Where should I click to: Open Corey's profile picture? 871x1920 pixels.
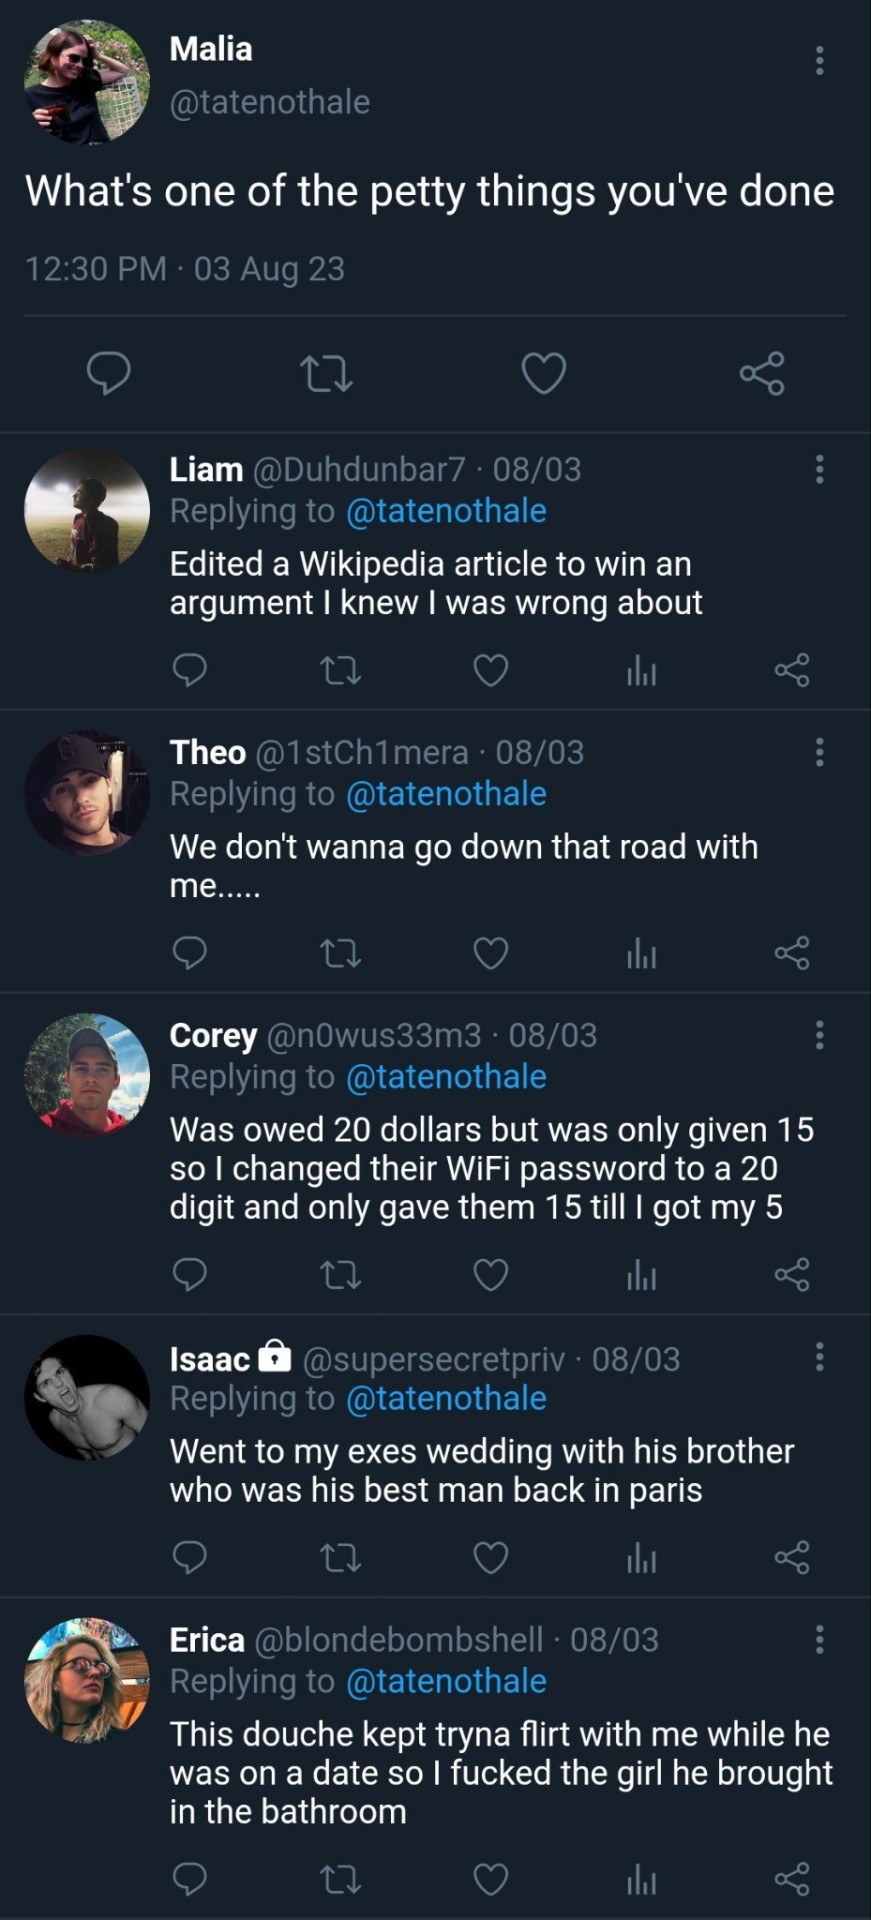click(x=87, y=1076)
